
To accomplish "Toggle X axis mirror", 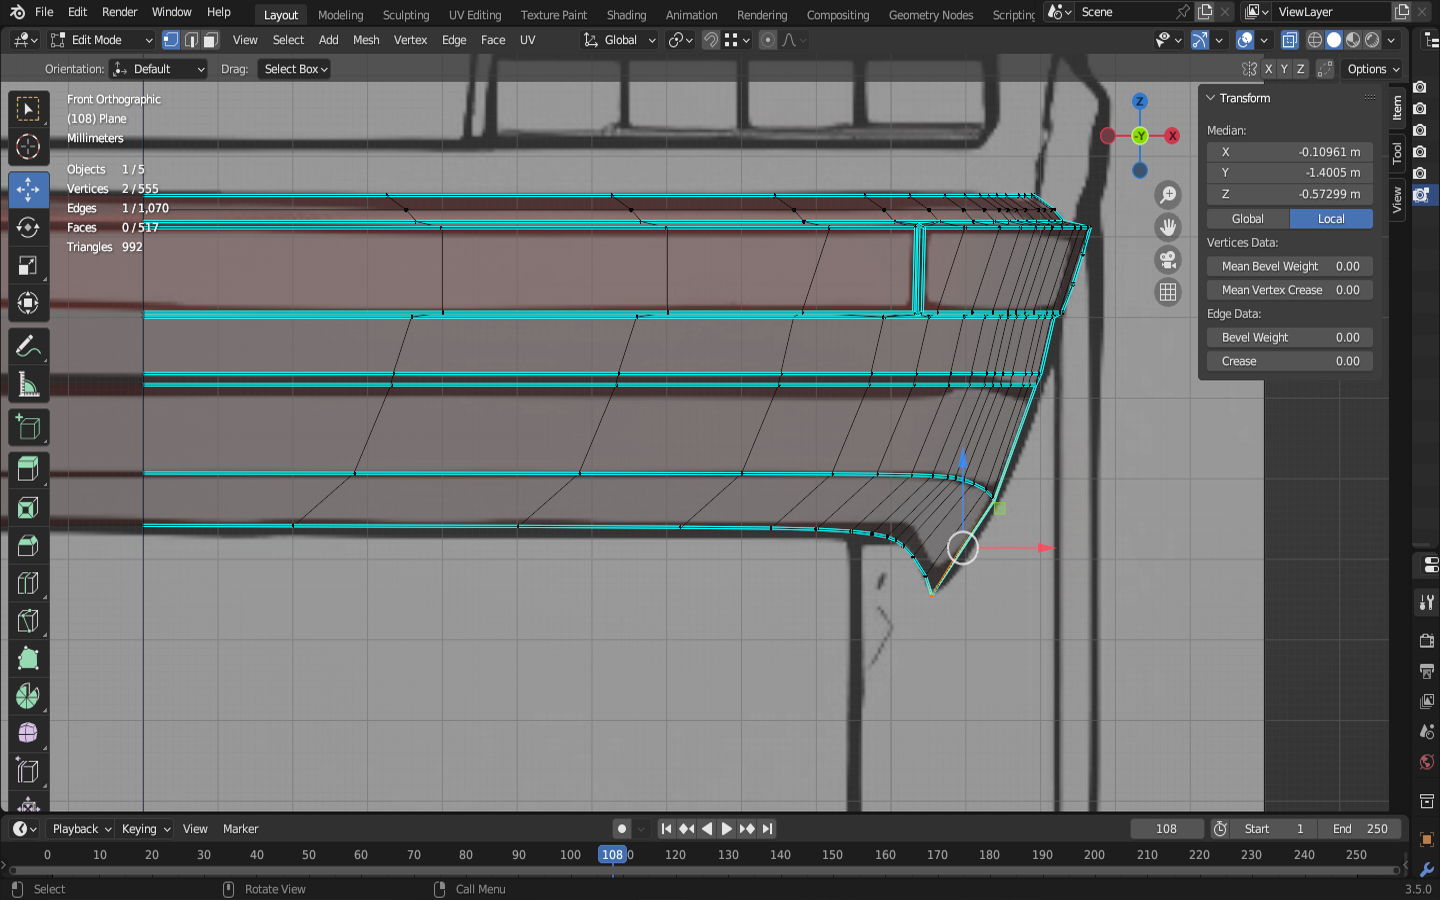I will tap(1268, 69).
